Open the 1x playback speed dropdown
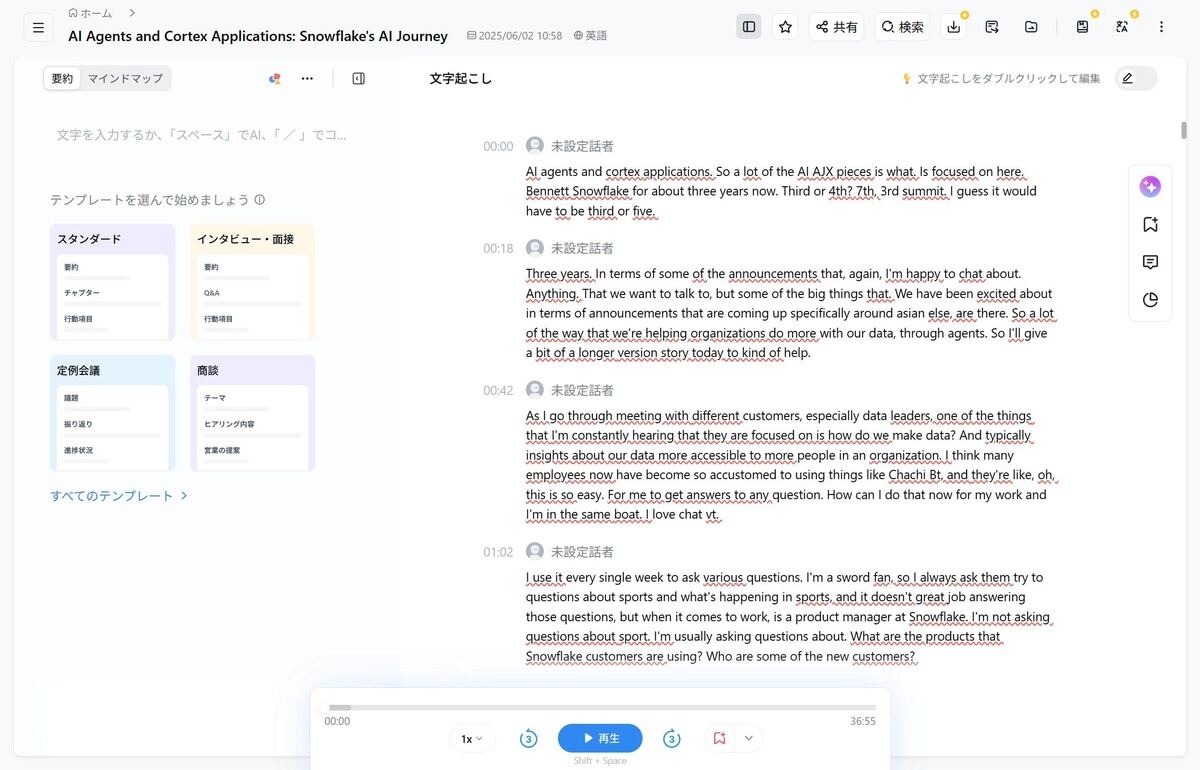 472,739
